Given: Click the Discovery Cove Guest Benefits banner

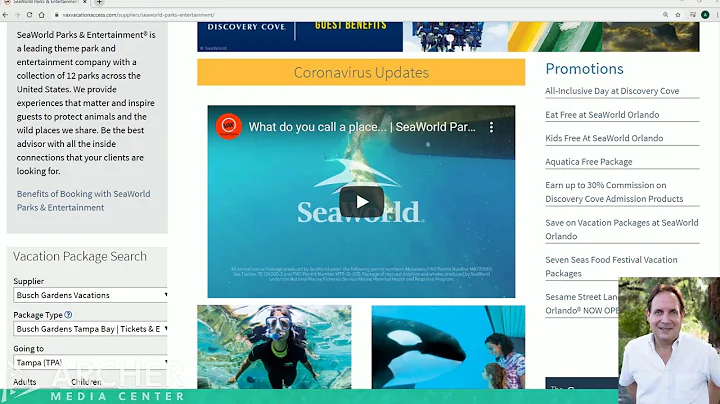Looking at the screenshot, I should pyautogui.click(x=300, y=36).
